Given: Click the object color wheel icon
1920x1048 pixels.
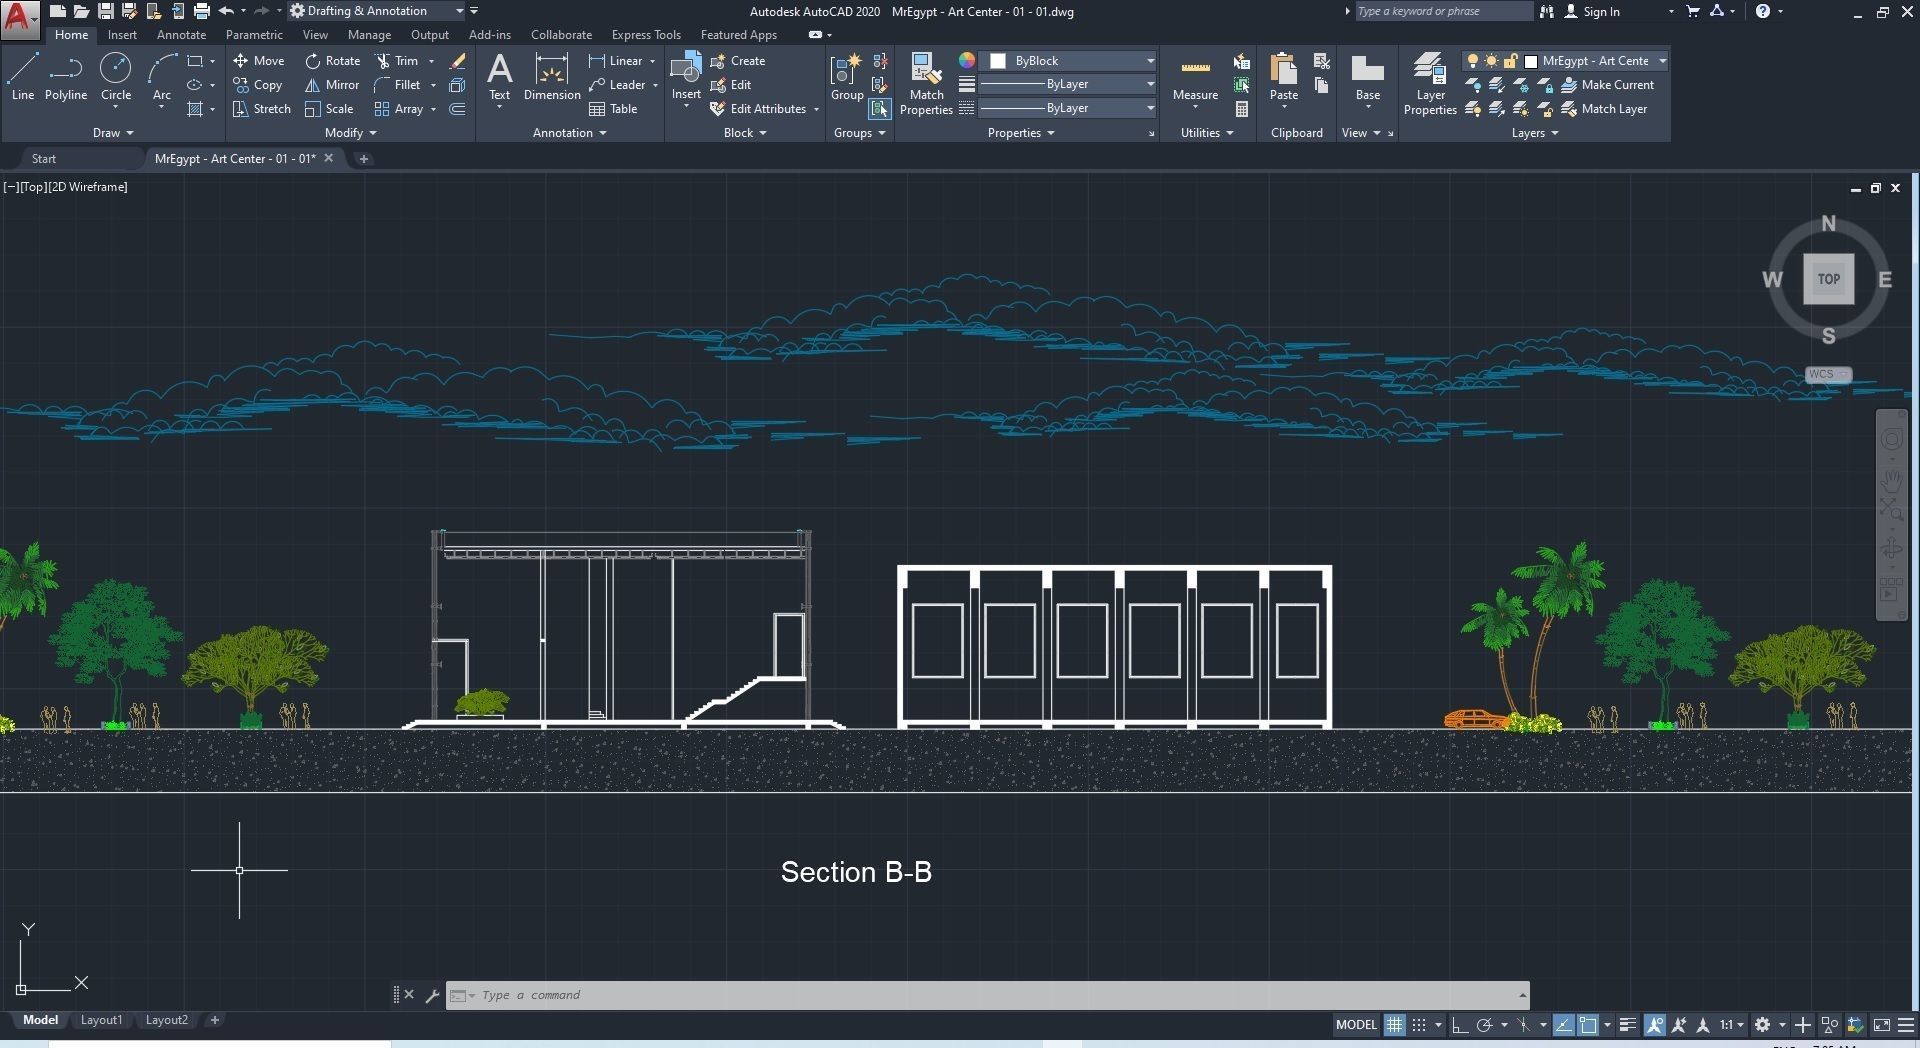Looking at the screenshot, I should click(x=967, y=61).
